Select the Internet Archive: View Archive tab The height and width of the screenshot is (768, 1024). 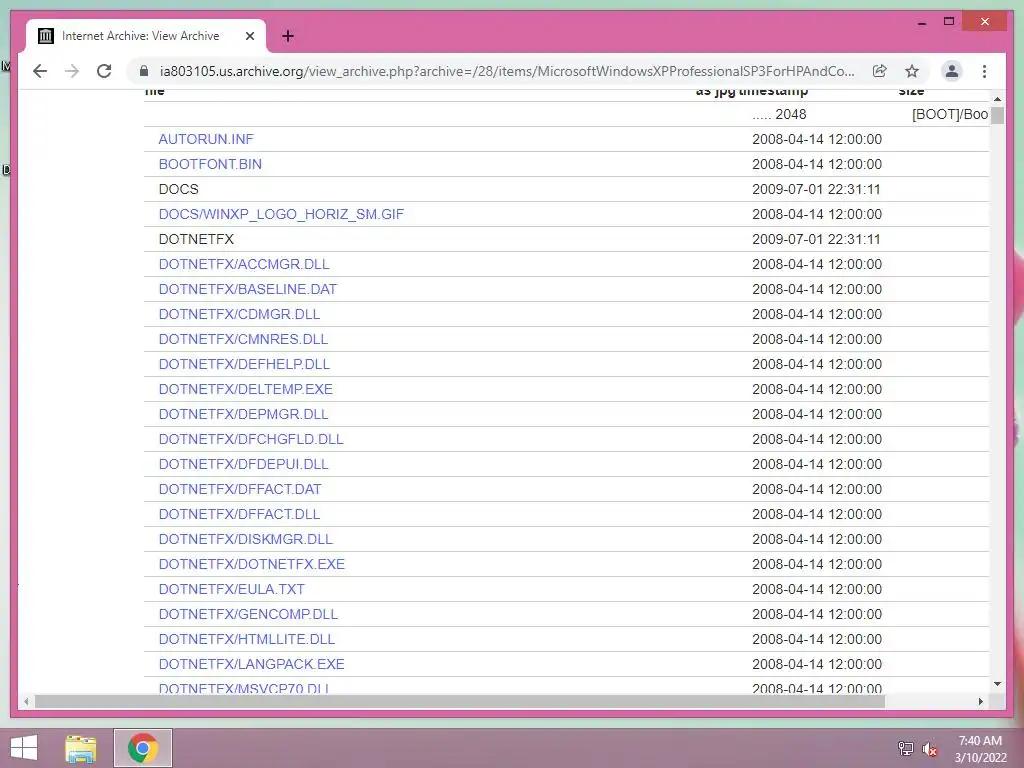(x=146, y=36)
